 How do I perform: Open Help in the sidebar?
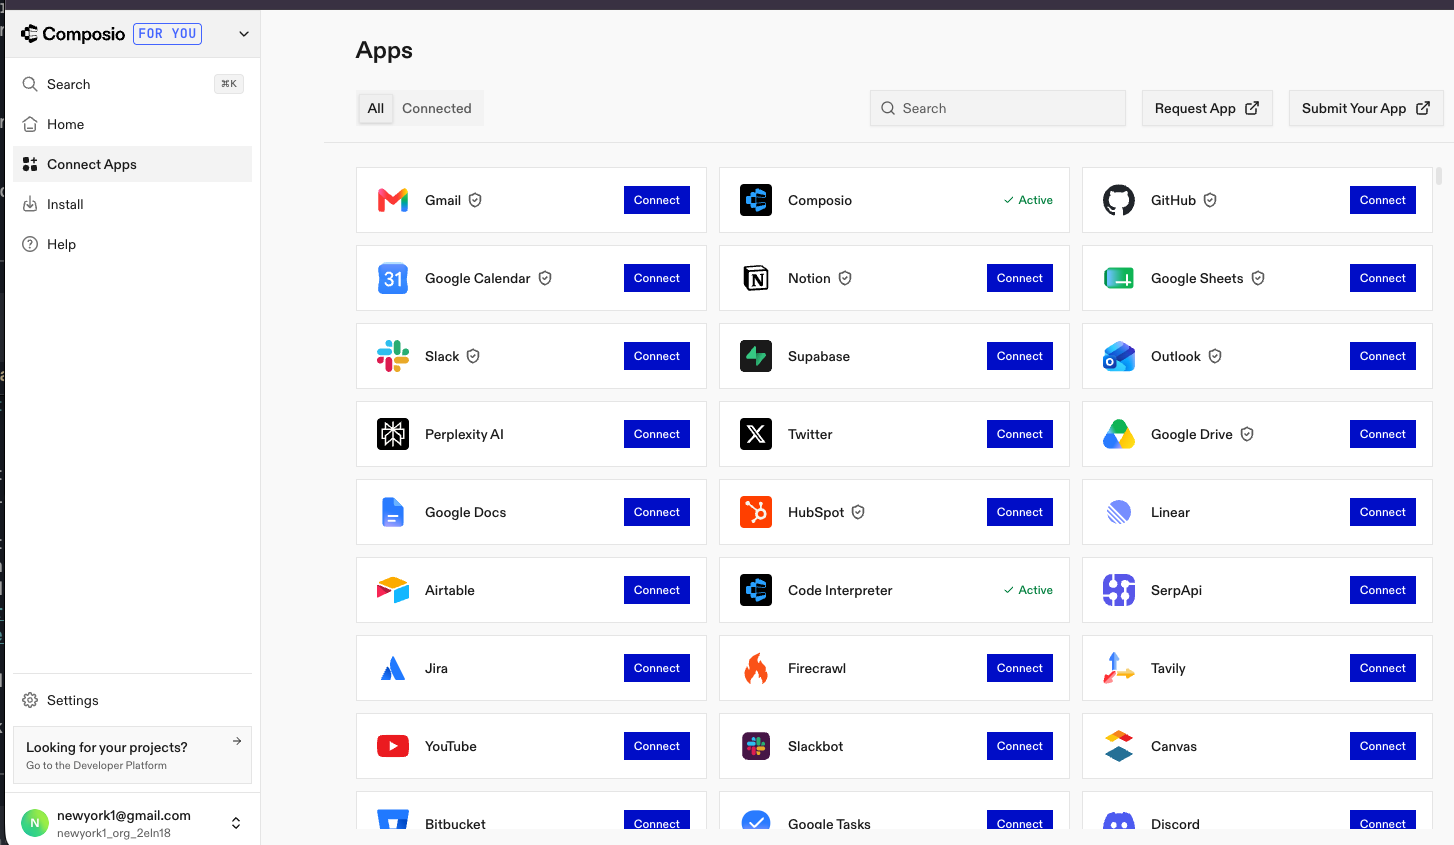132,244
